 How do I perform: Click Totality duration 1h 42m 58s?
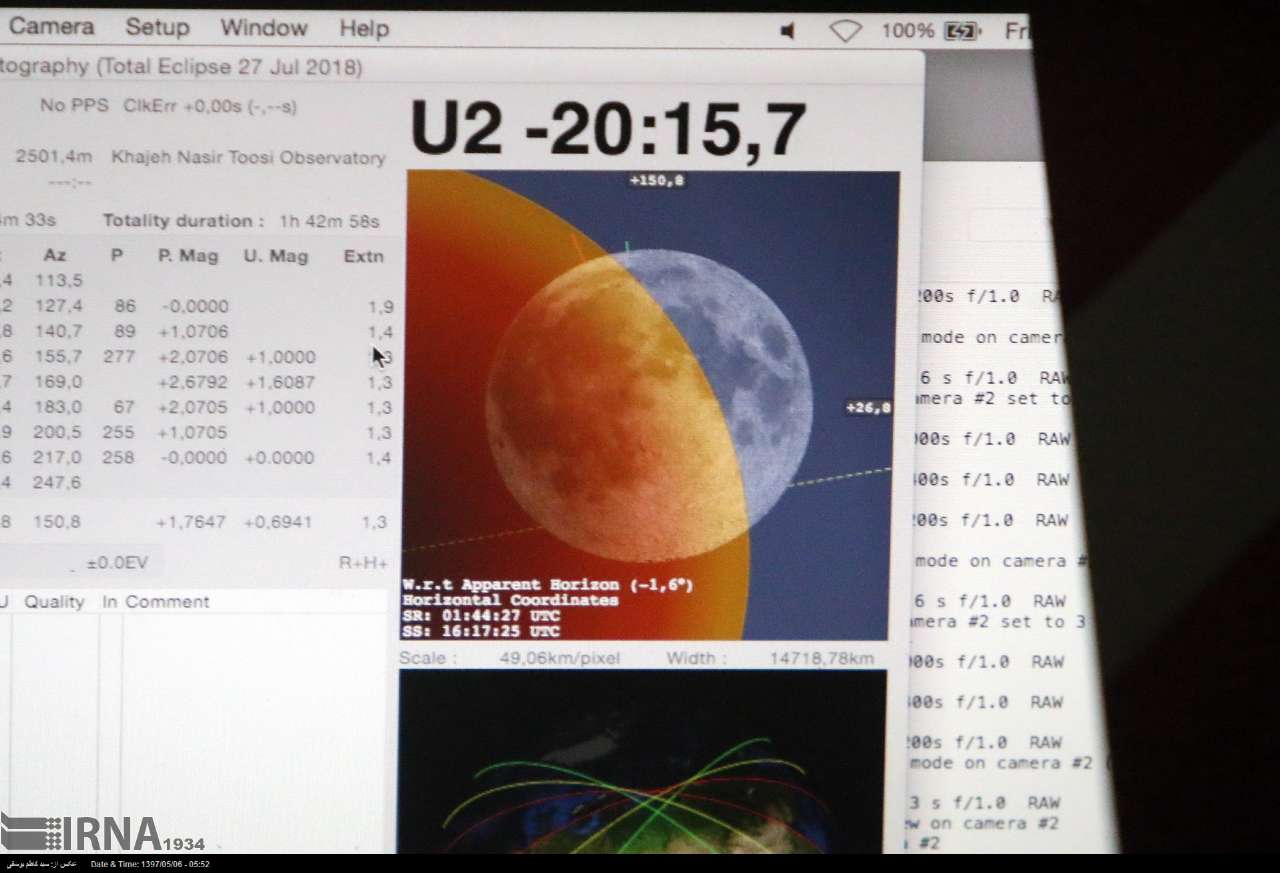point(241,221)
